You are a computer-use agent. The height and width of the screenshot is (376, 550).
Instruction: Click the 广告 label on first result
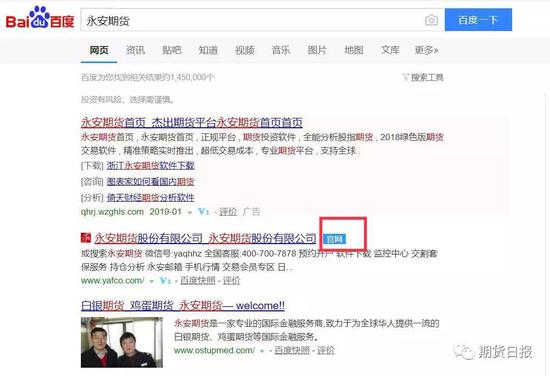252,212
